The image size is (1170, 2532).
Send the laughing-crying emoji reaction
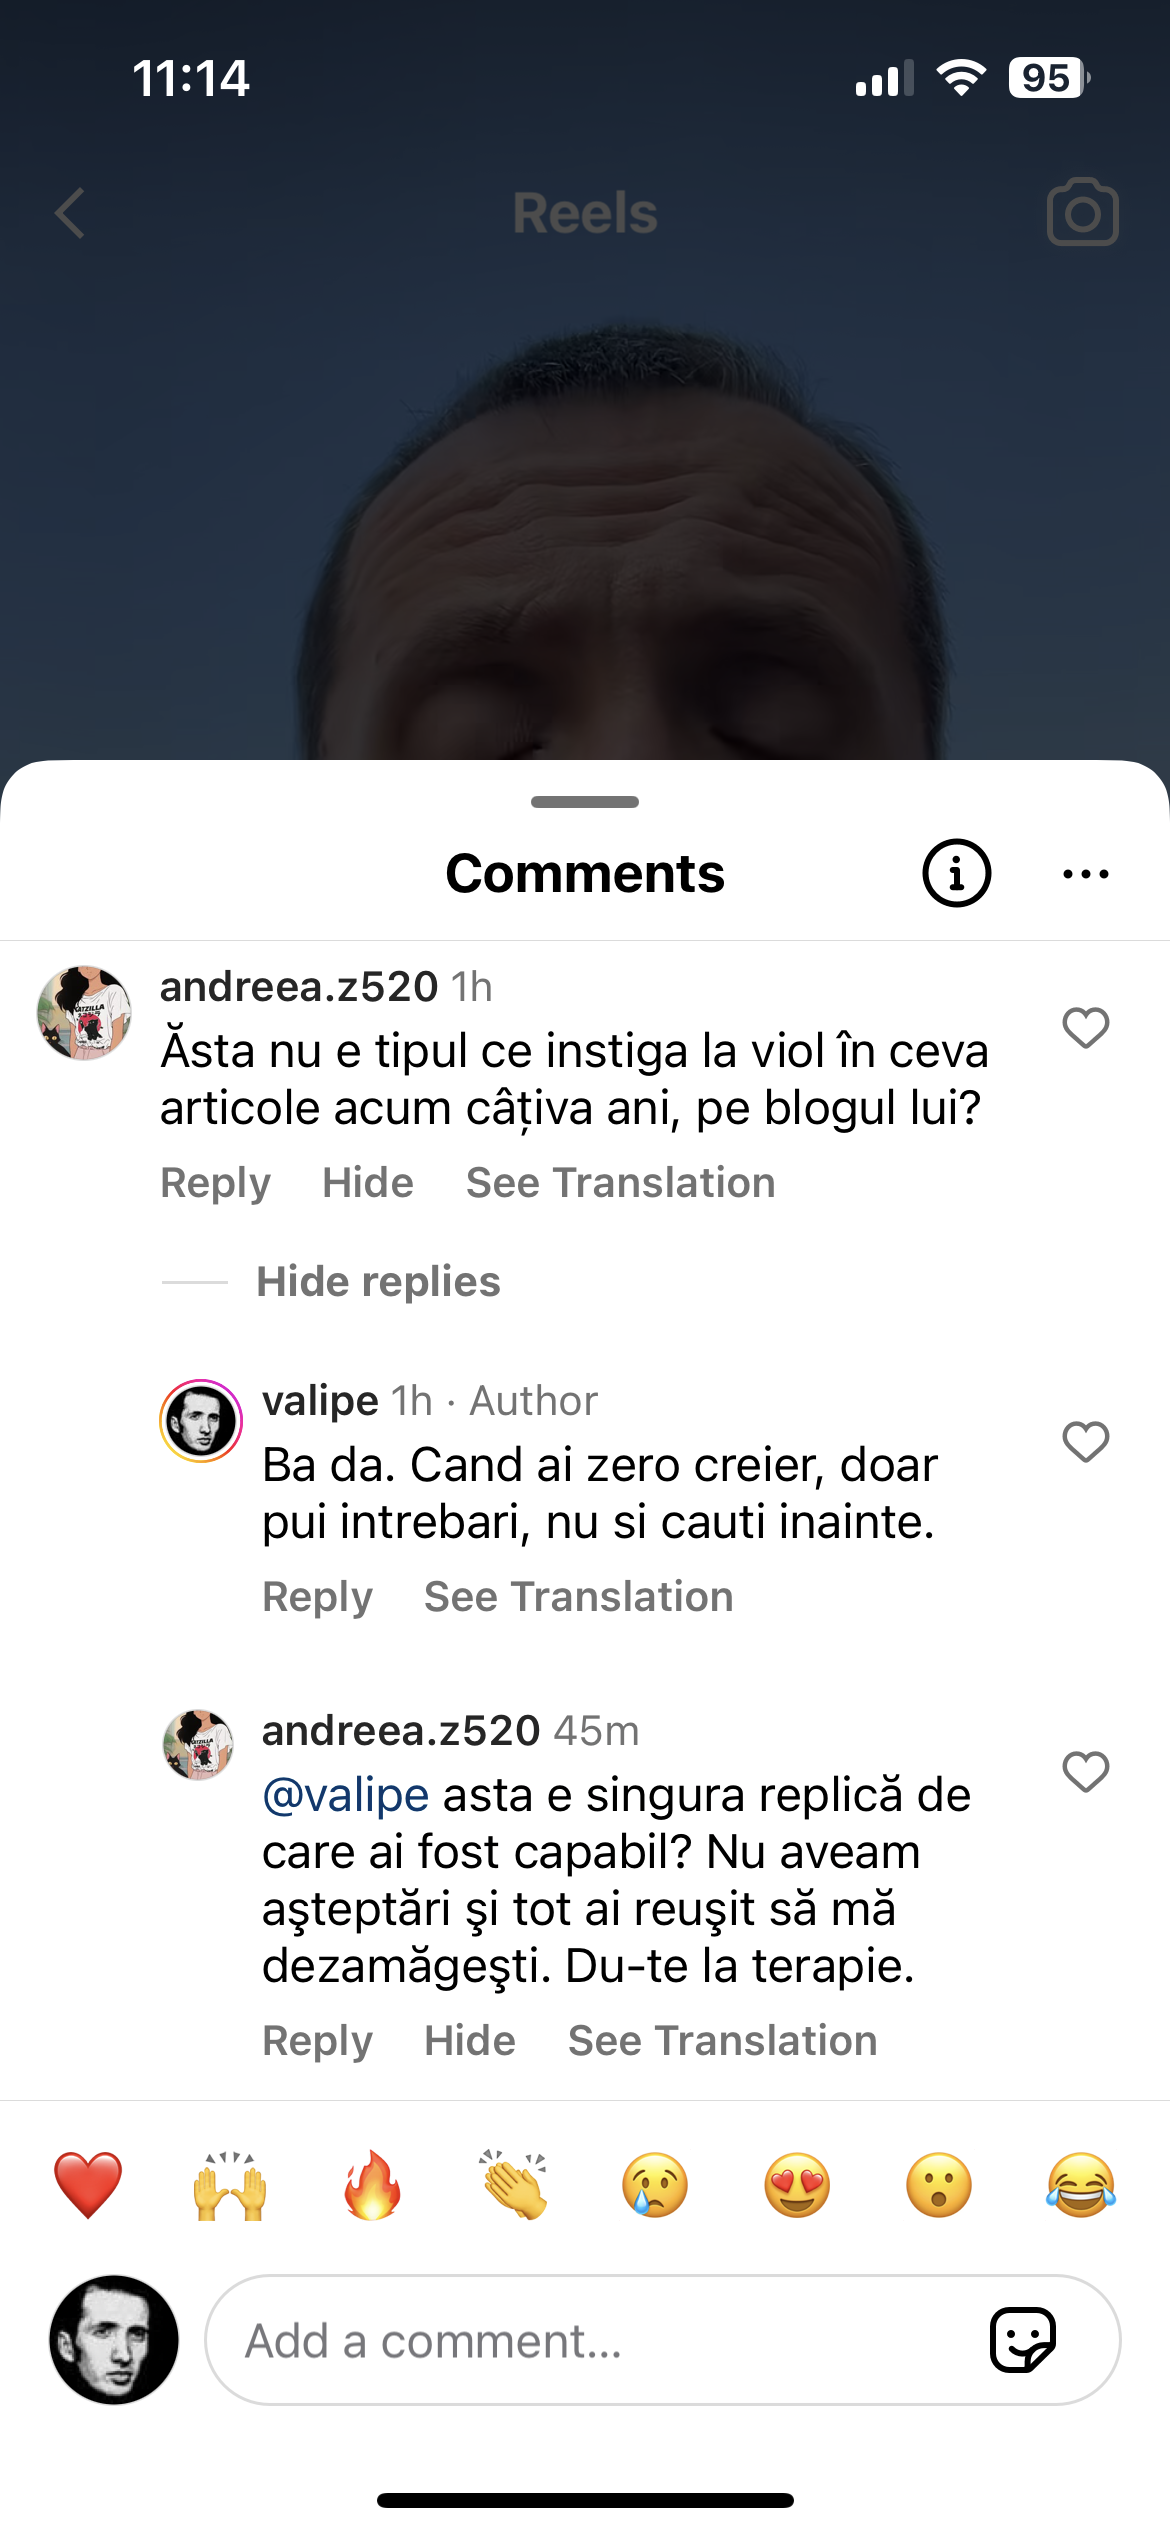coord(1081,2185)
